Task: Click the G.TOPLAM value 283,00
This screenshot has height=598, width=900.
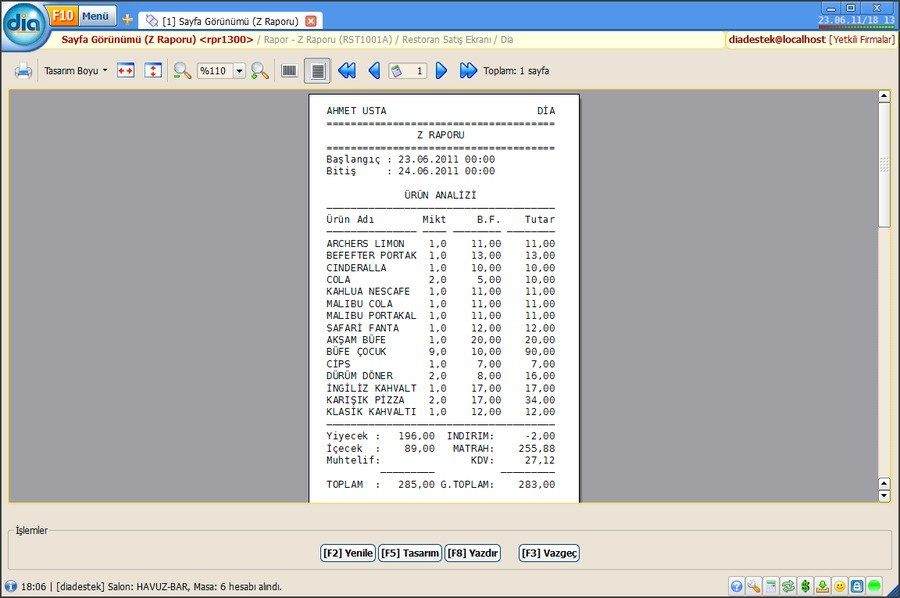Action: [x=536, y=484]
